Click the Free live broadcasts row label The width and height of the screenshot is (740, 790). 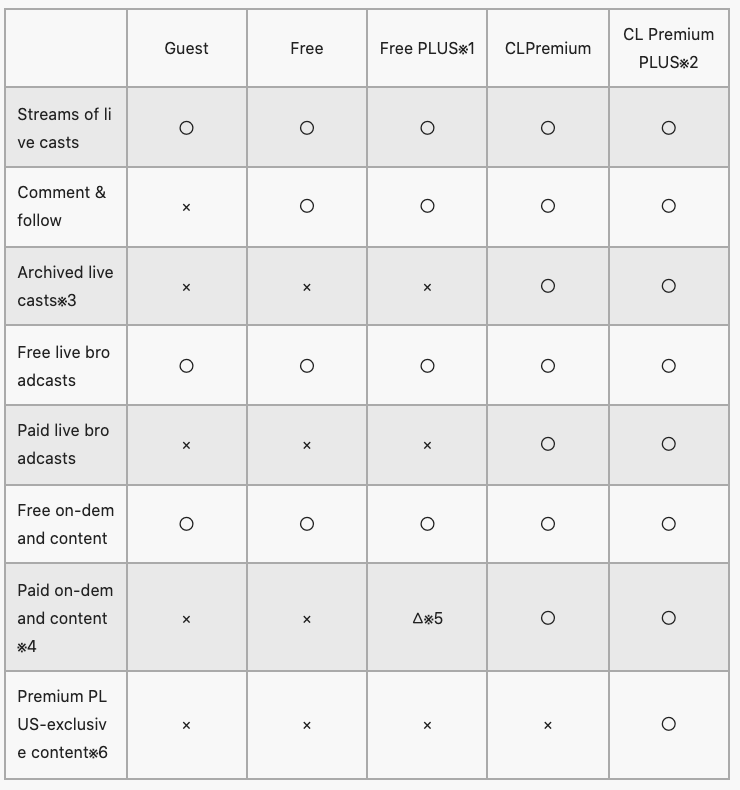coord(63,366)
